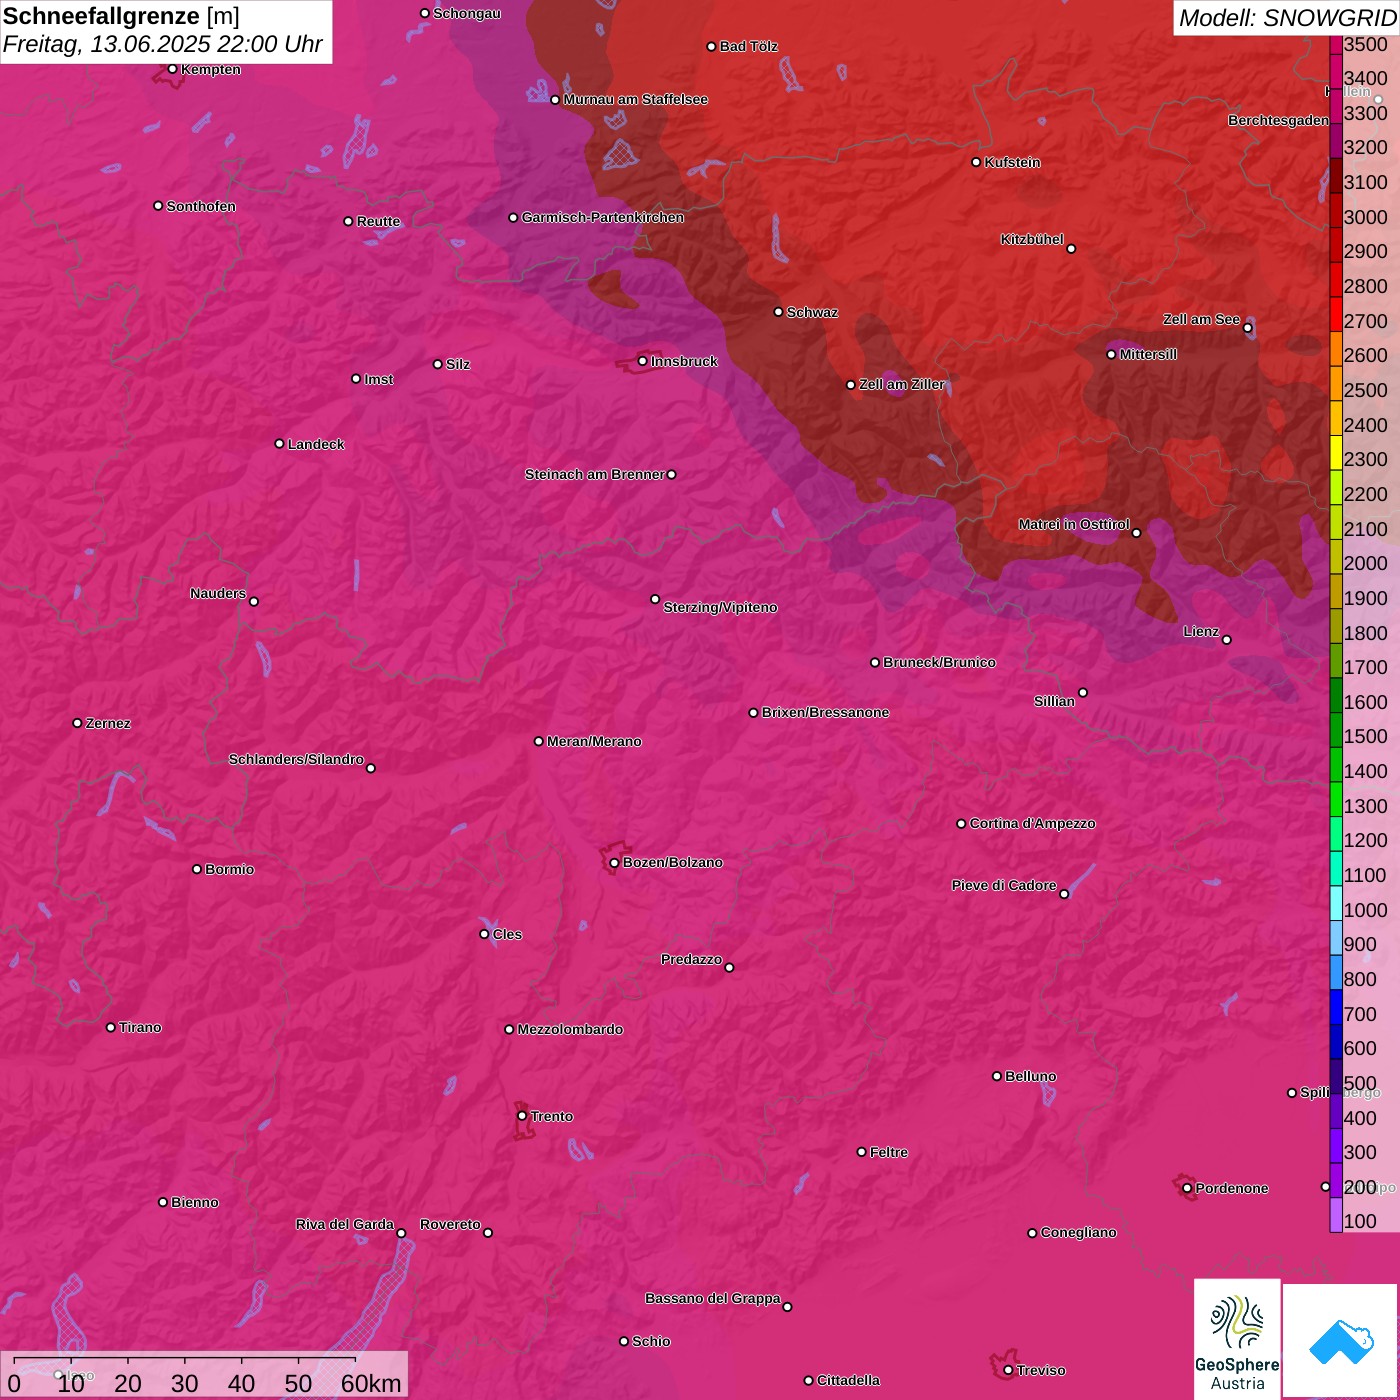
Task: Click the Sterzing/Vipiteno label
Action: (x=720, y=607)
